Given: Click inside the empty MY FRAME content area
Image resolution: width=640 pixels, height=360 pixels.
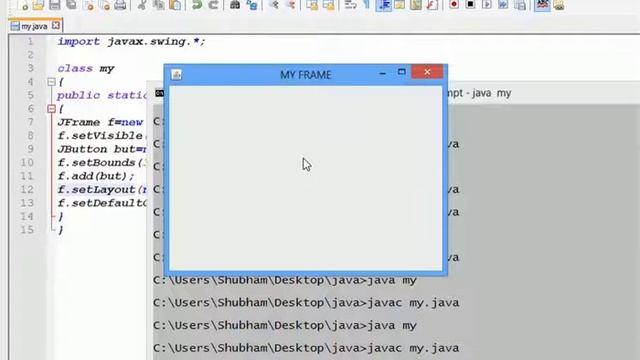Looking at the screenshot, I should 306,178.
